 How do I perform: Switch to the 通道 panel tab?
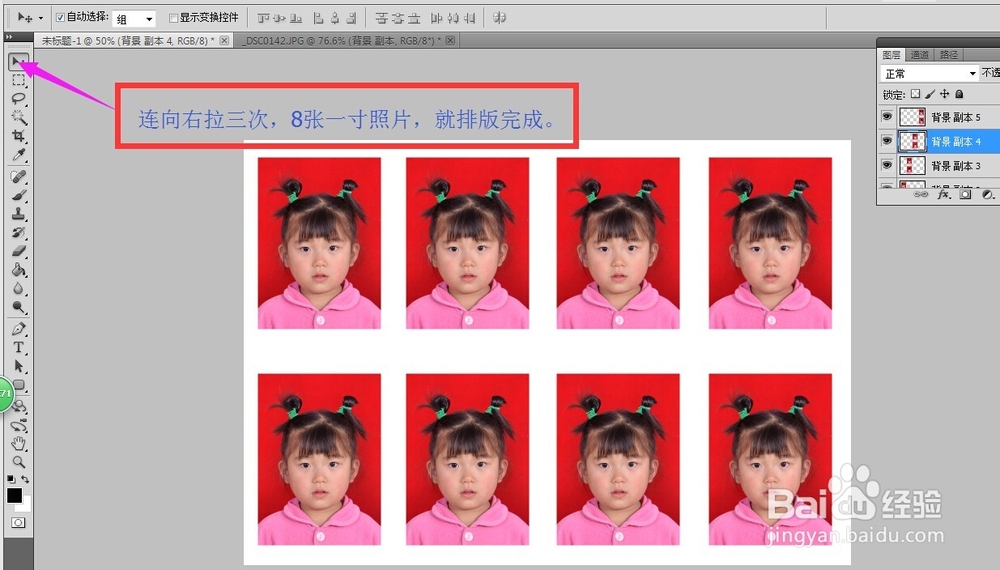pos(919,55)
